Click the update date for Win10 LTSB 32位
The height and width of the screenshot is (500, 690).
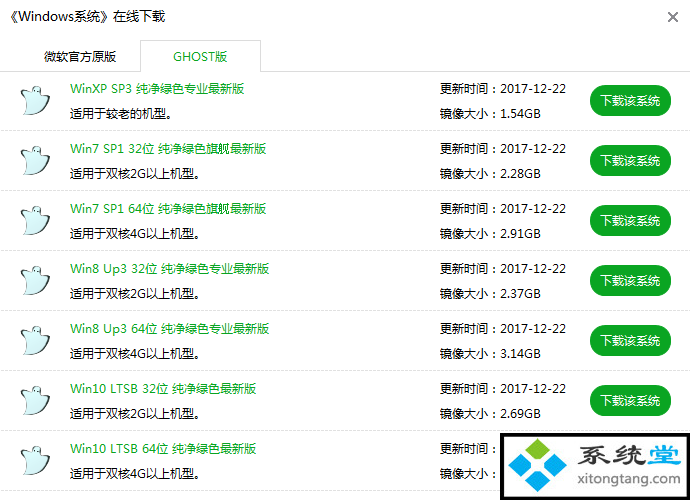point(533,389)
